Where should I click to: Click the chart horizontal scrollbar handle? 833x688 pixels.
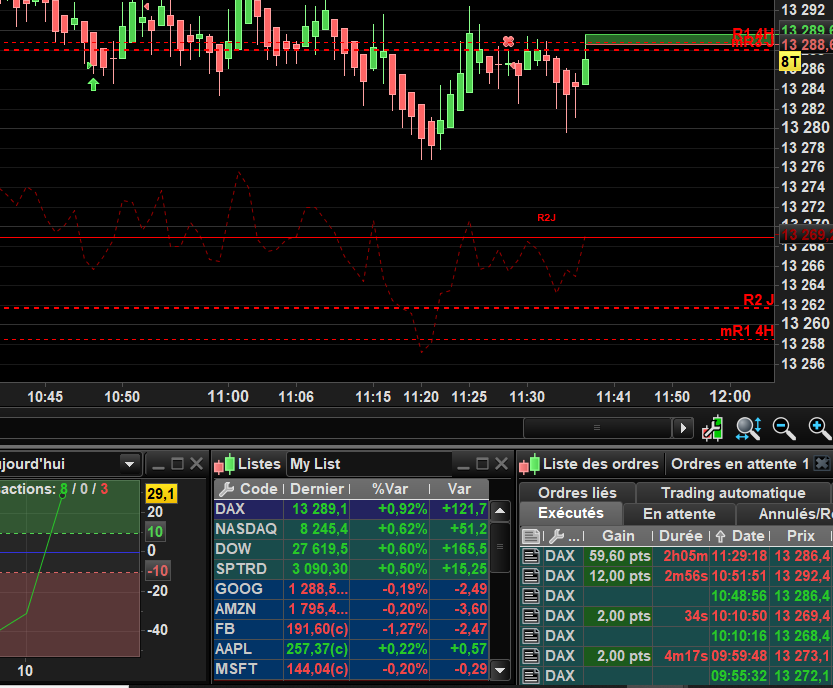(x=597, y=428)
